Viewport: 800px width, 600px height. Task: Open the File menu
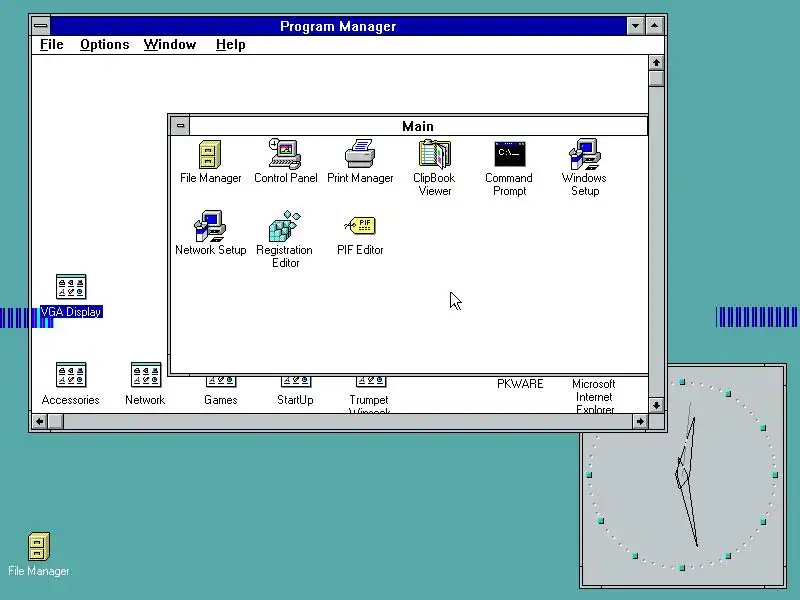(x=52, y=45)
